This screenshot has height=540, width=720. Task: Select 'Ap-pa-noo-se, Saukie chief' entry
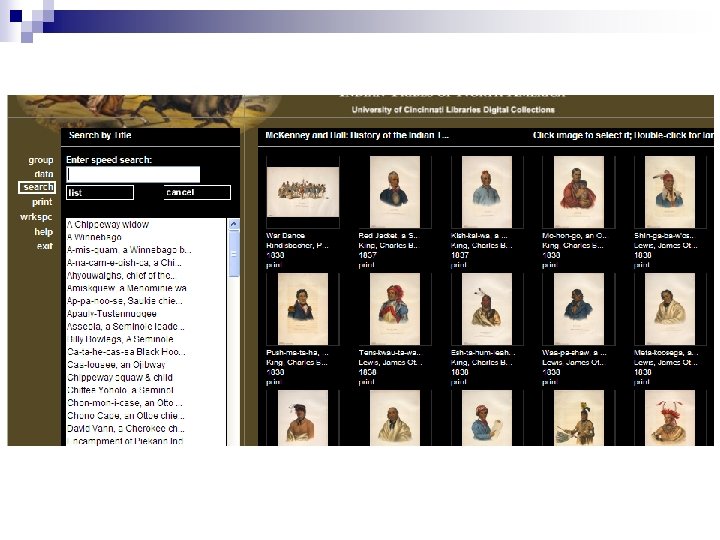(124, 301)
